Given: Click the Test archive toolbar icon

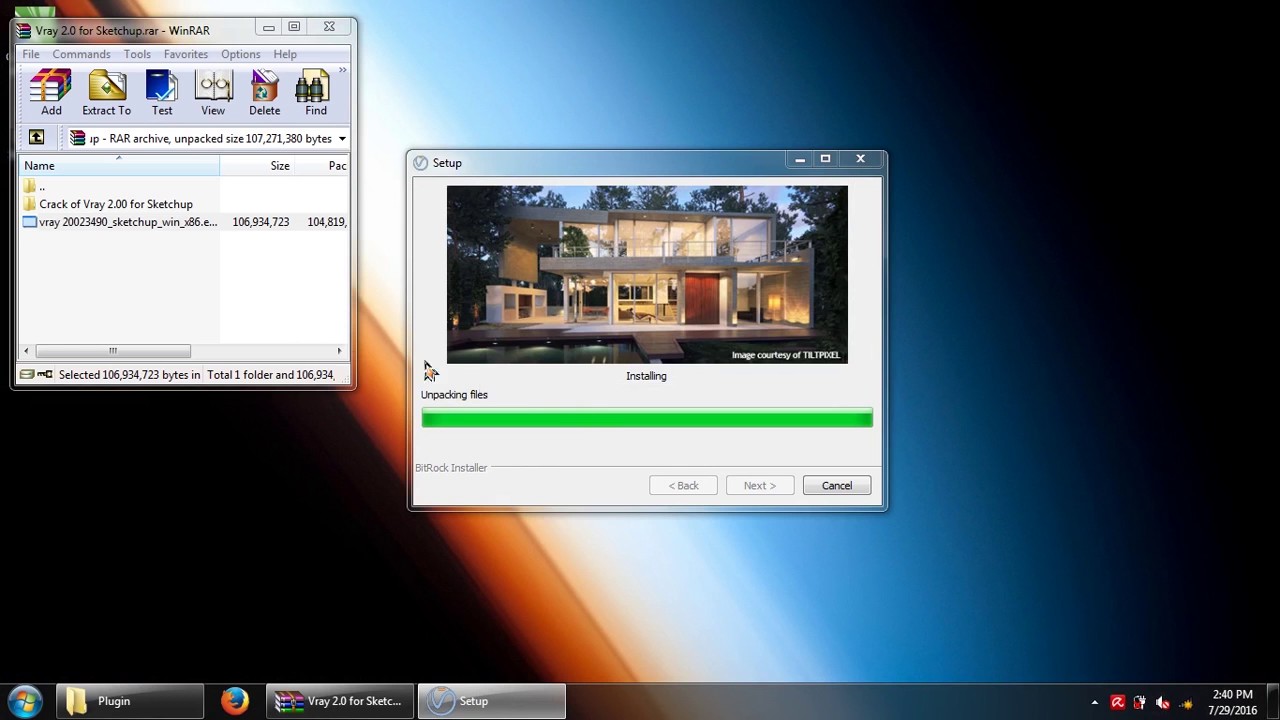Looking at the screenshot, I should [162, 93].
